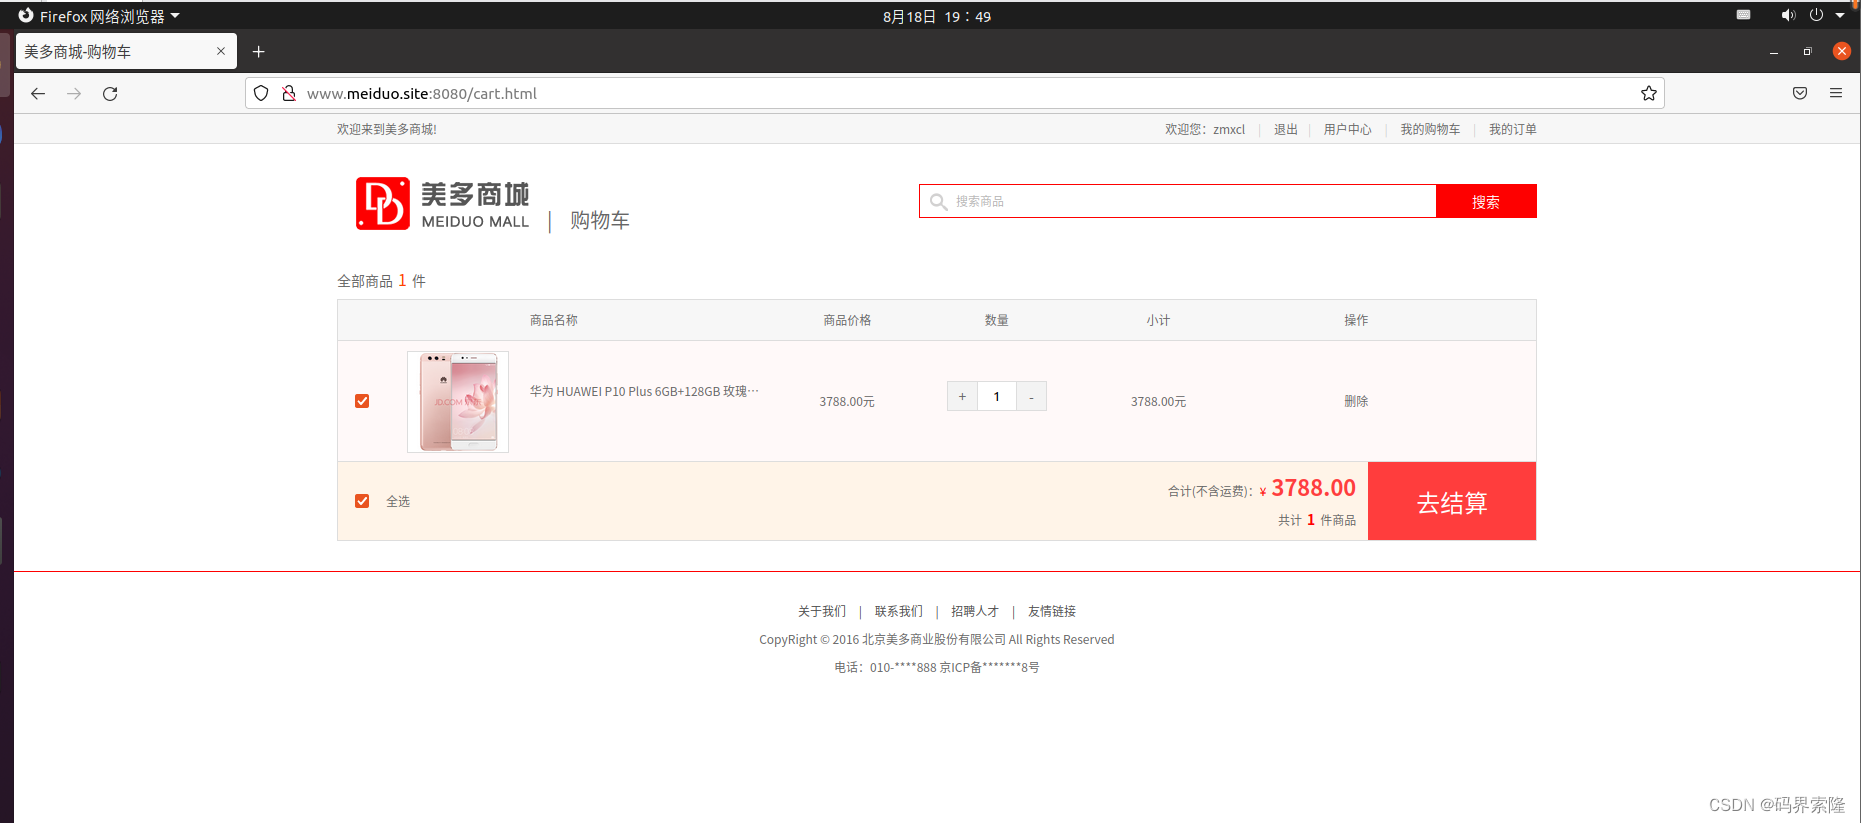
Task: Click the 购物车 page title
Action: click(x=600, y=220)
